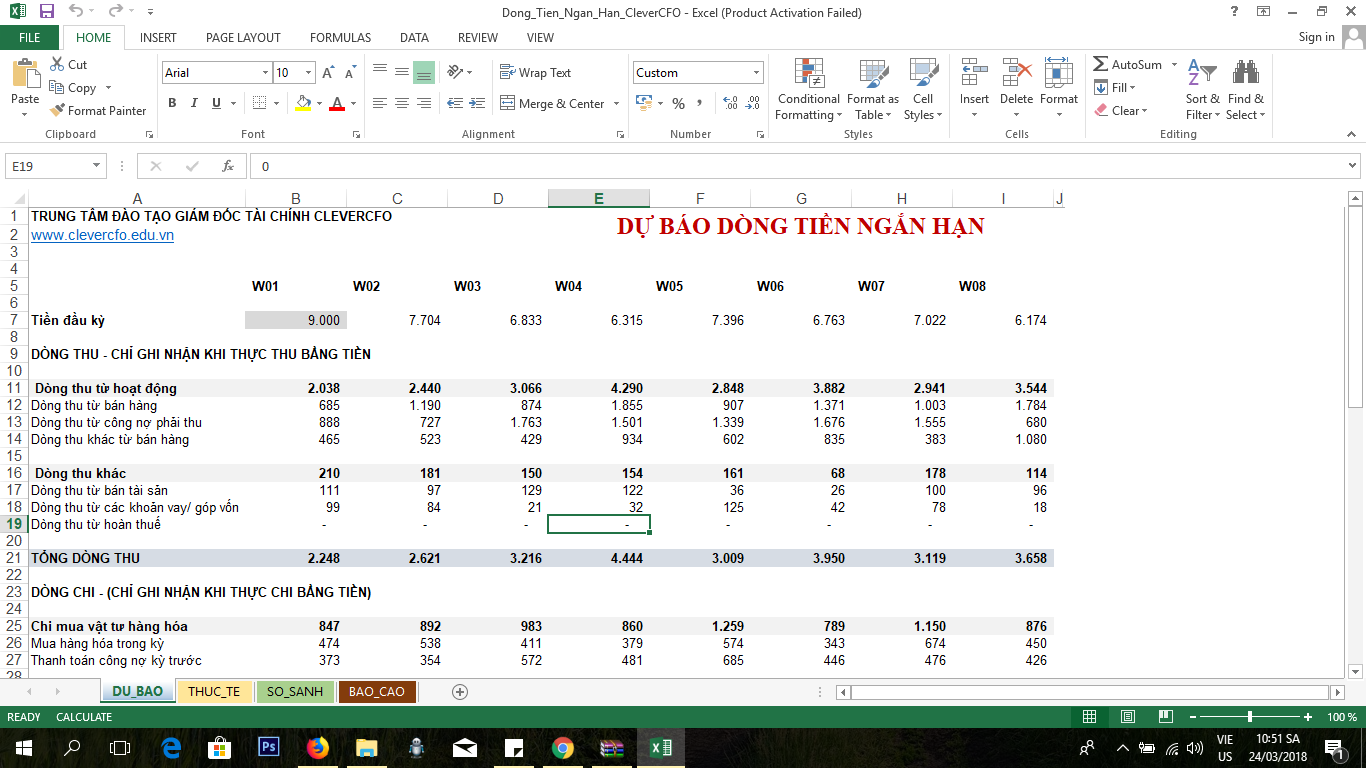Image resolution: width=1366 pixels, height=768 pixels.
Task: Open Conditional Formatting in Styles group
Action: pos(808,89)
